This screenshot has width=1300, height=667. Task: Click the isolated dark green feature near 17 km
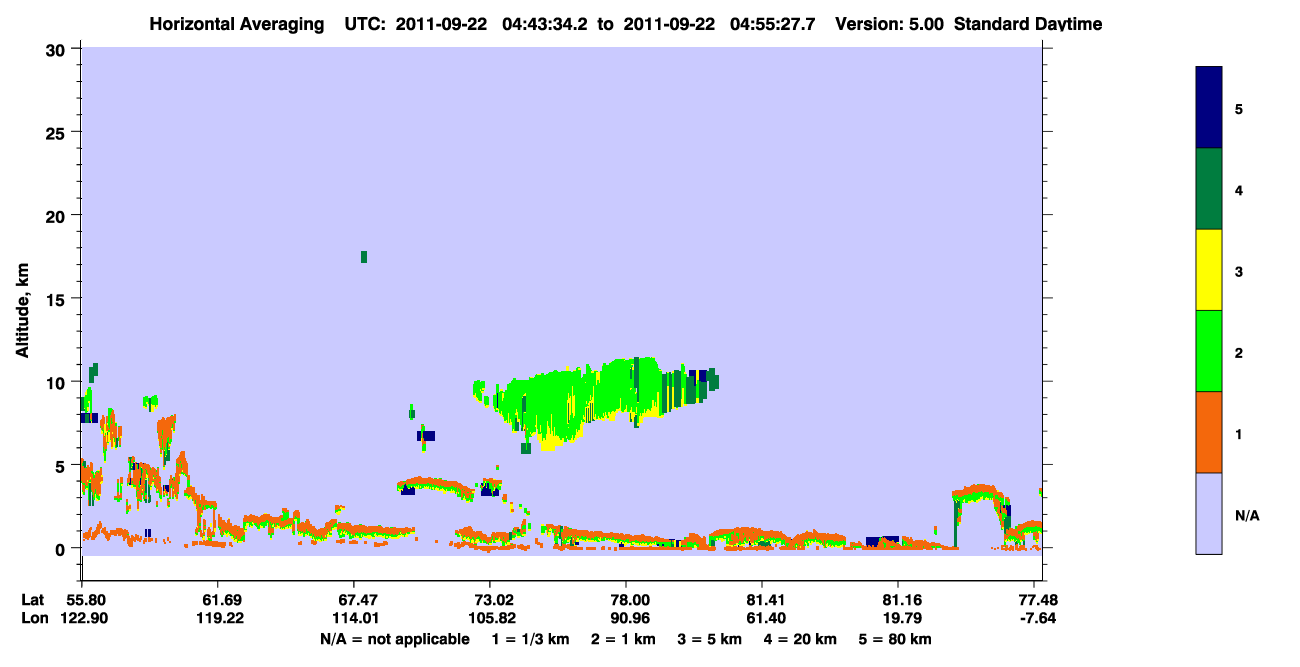364,257
